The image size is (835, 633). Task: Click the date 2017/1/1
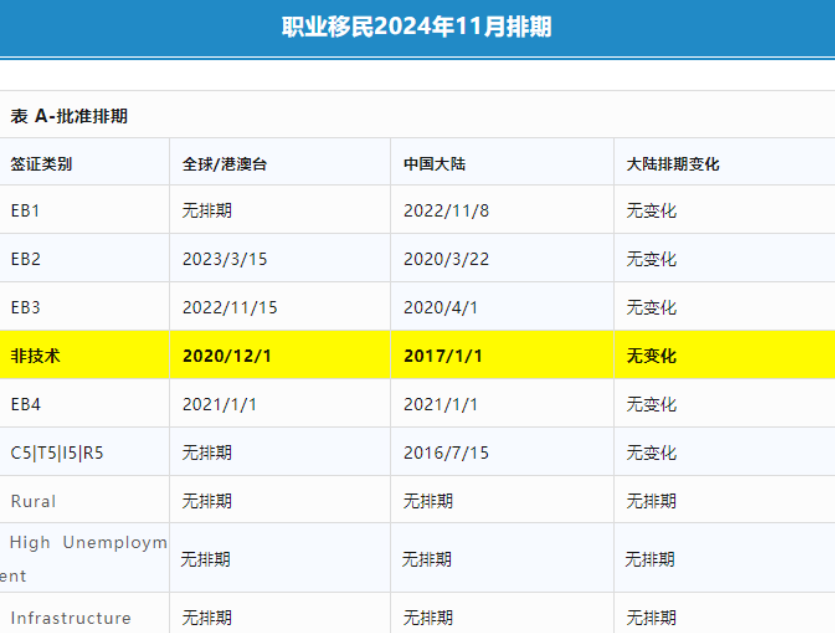[443, 356]
